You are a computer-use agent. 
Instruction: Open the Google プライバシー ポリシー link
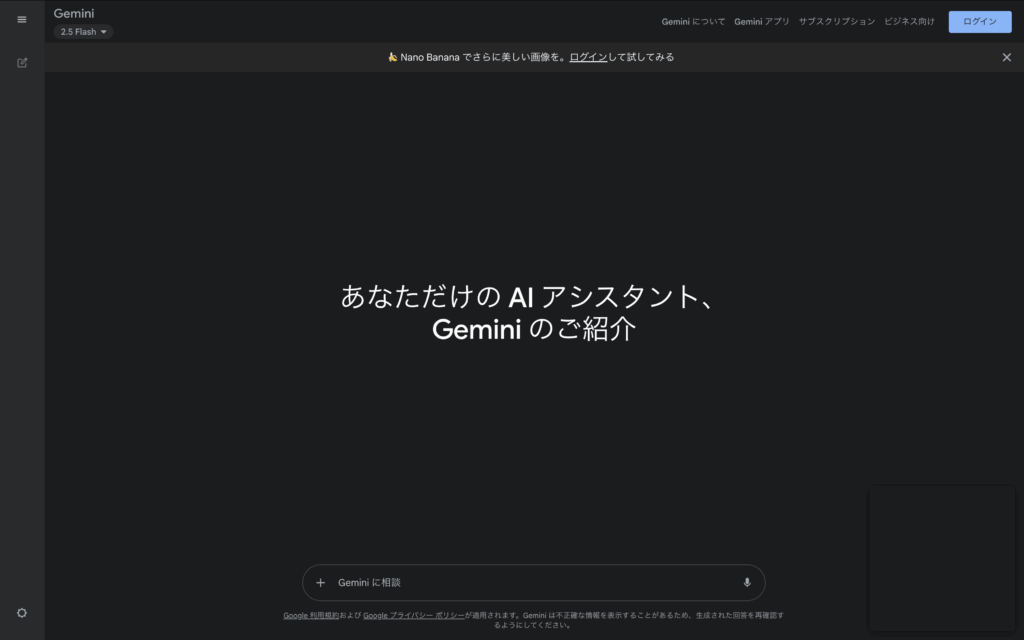(x=412, y=615)
